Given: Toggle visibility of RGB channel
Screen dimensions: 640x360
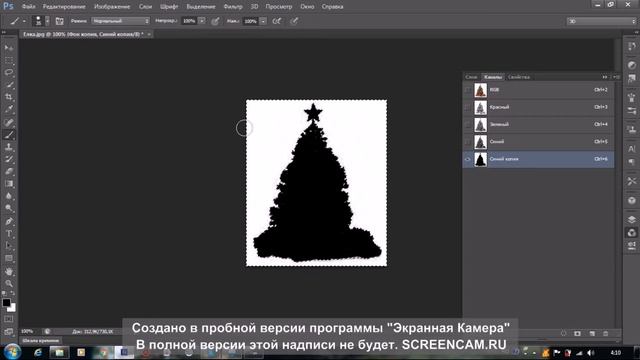Looking at the screenshot, I should [468, 90].
